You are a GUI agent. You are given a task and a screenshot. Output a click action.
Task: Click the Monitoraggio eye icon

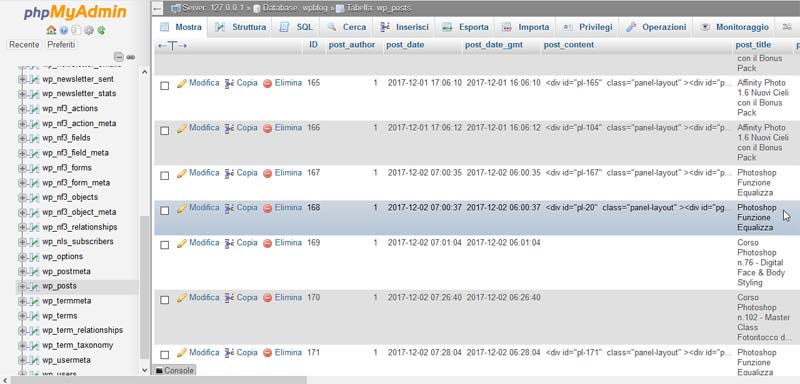705,28
